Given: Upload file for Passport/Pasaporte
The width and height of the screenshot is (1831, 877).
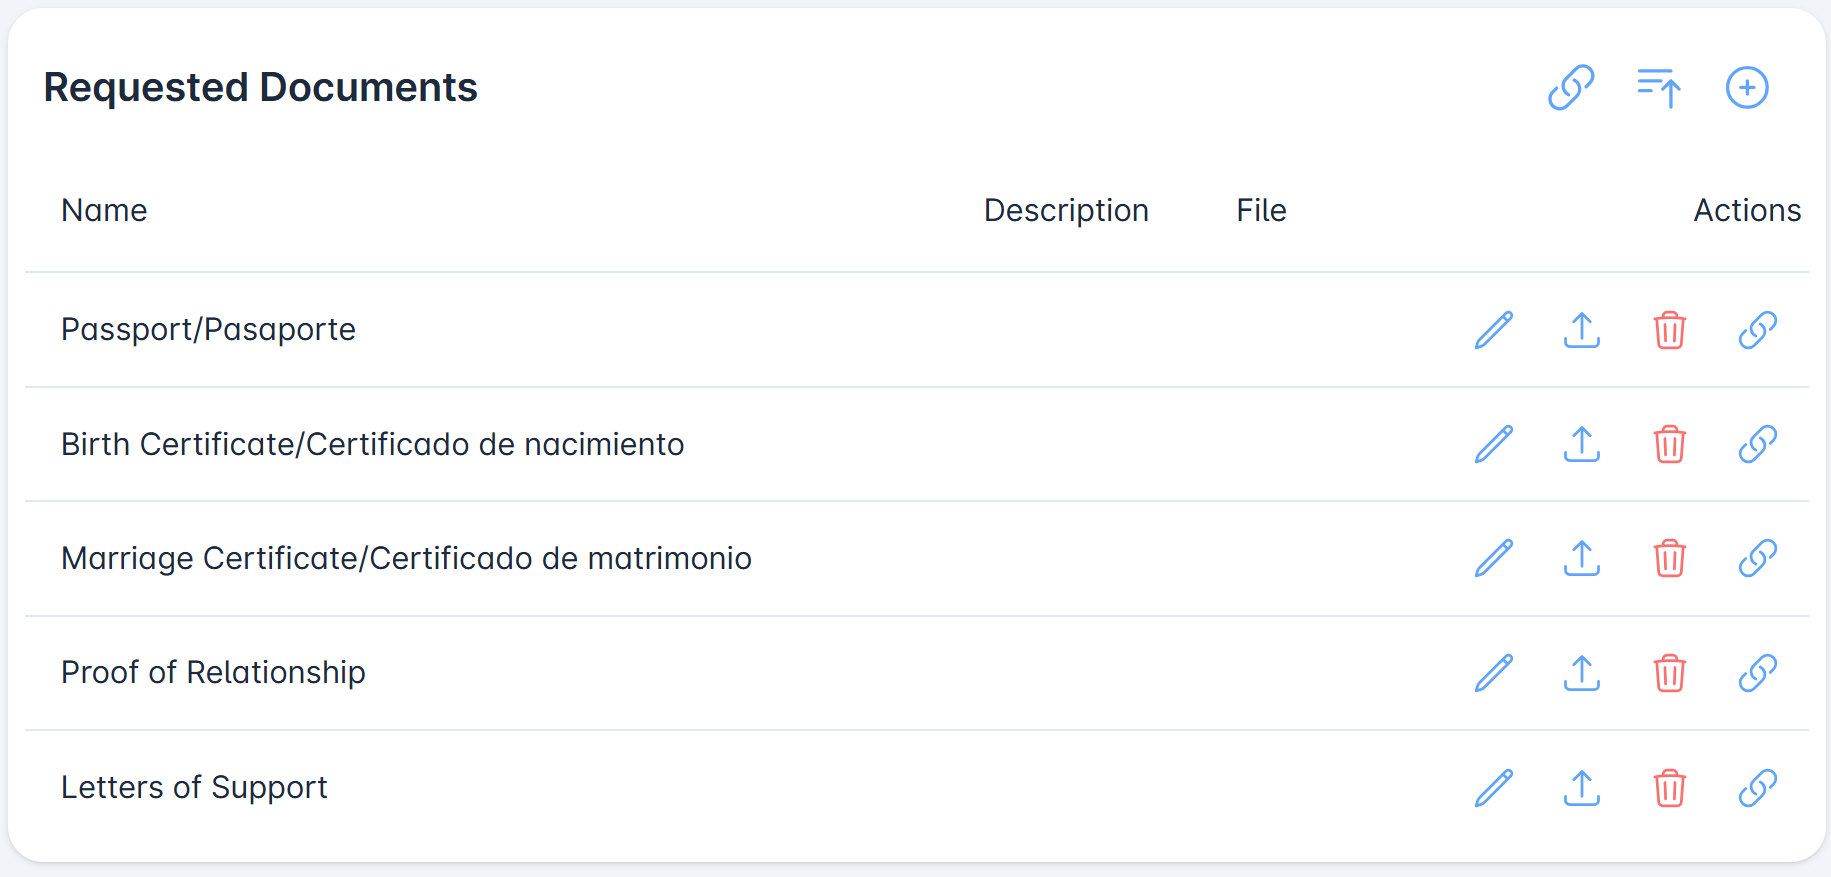Looking at the screenshot, I should tap(1582, 330).
